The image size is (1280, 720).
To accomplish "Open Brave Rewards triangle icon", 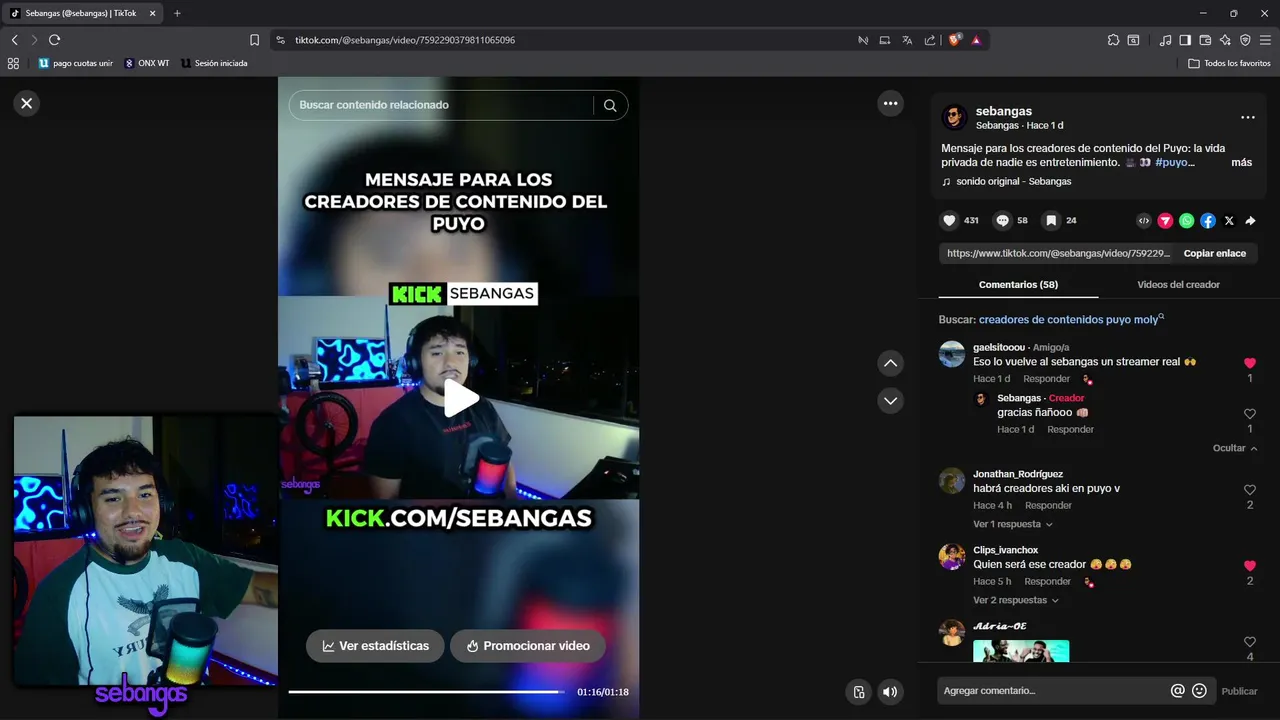I will [x=976, y=40].
